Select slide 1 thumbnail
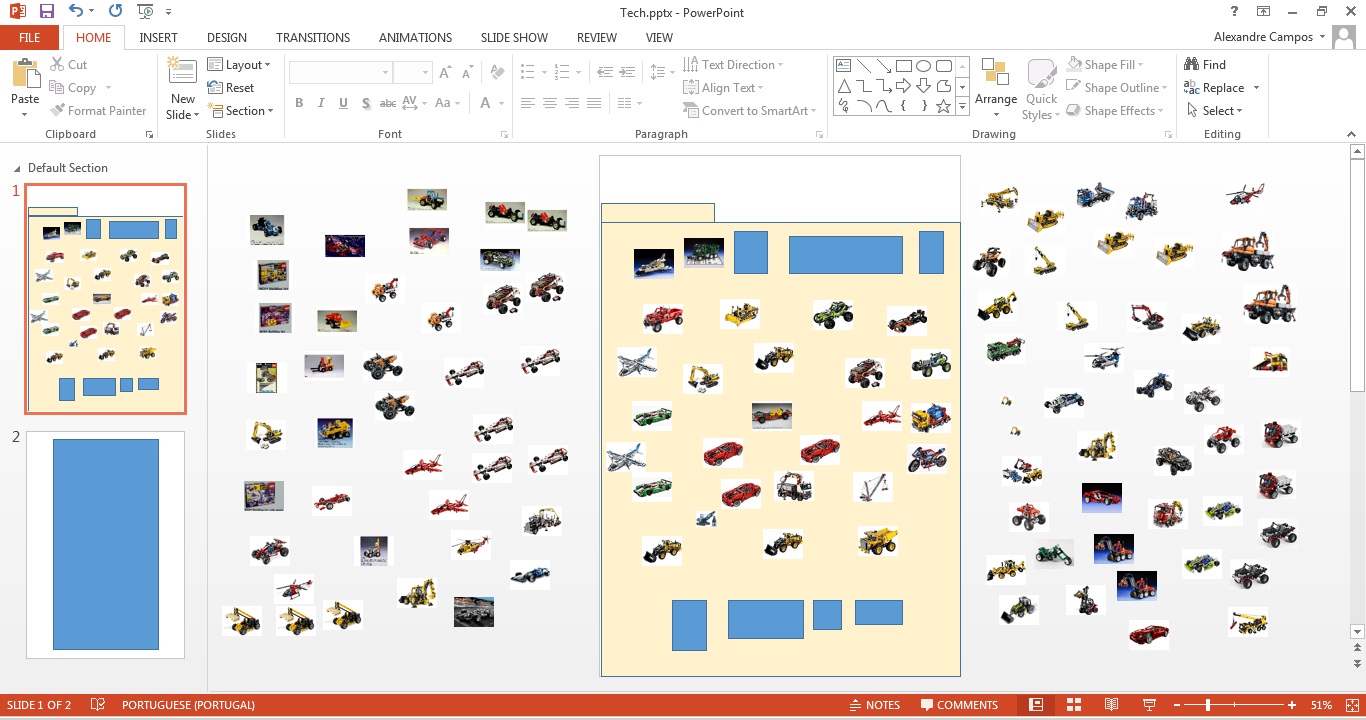Image resolution: width=1366 pixels, height=720 pixels. [x=105, y=299]
